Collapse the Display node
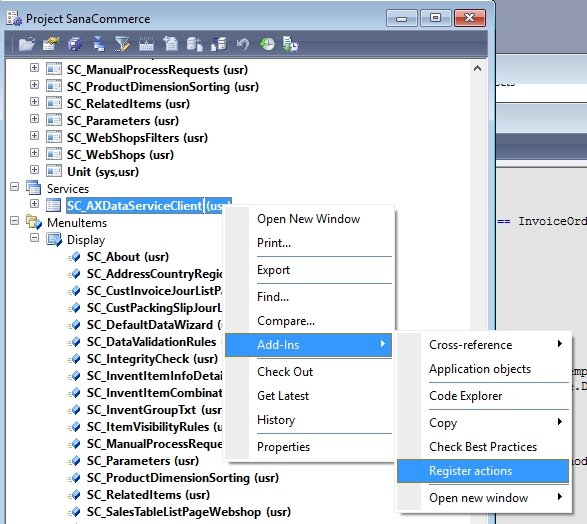Image resolution: width=587 pixels, height=524 pixels. [x=34, y=238]
